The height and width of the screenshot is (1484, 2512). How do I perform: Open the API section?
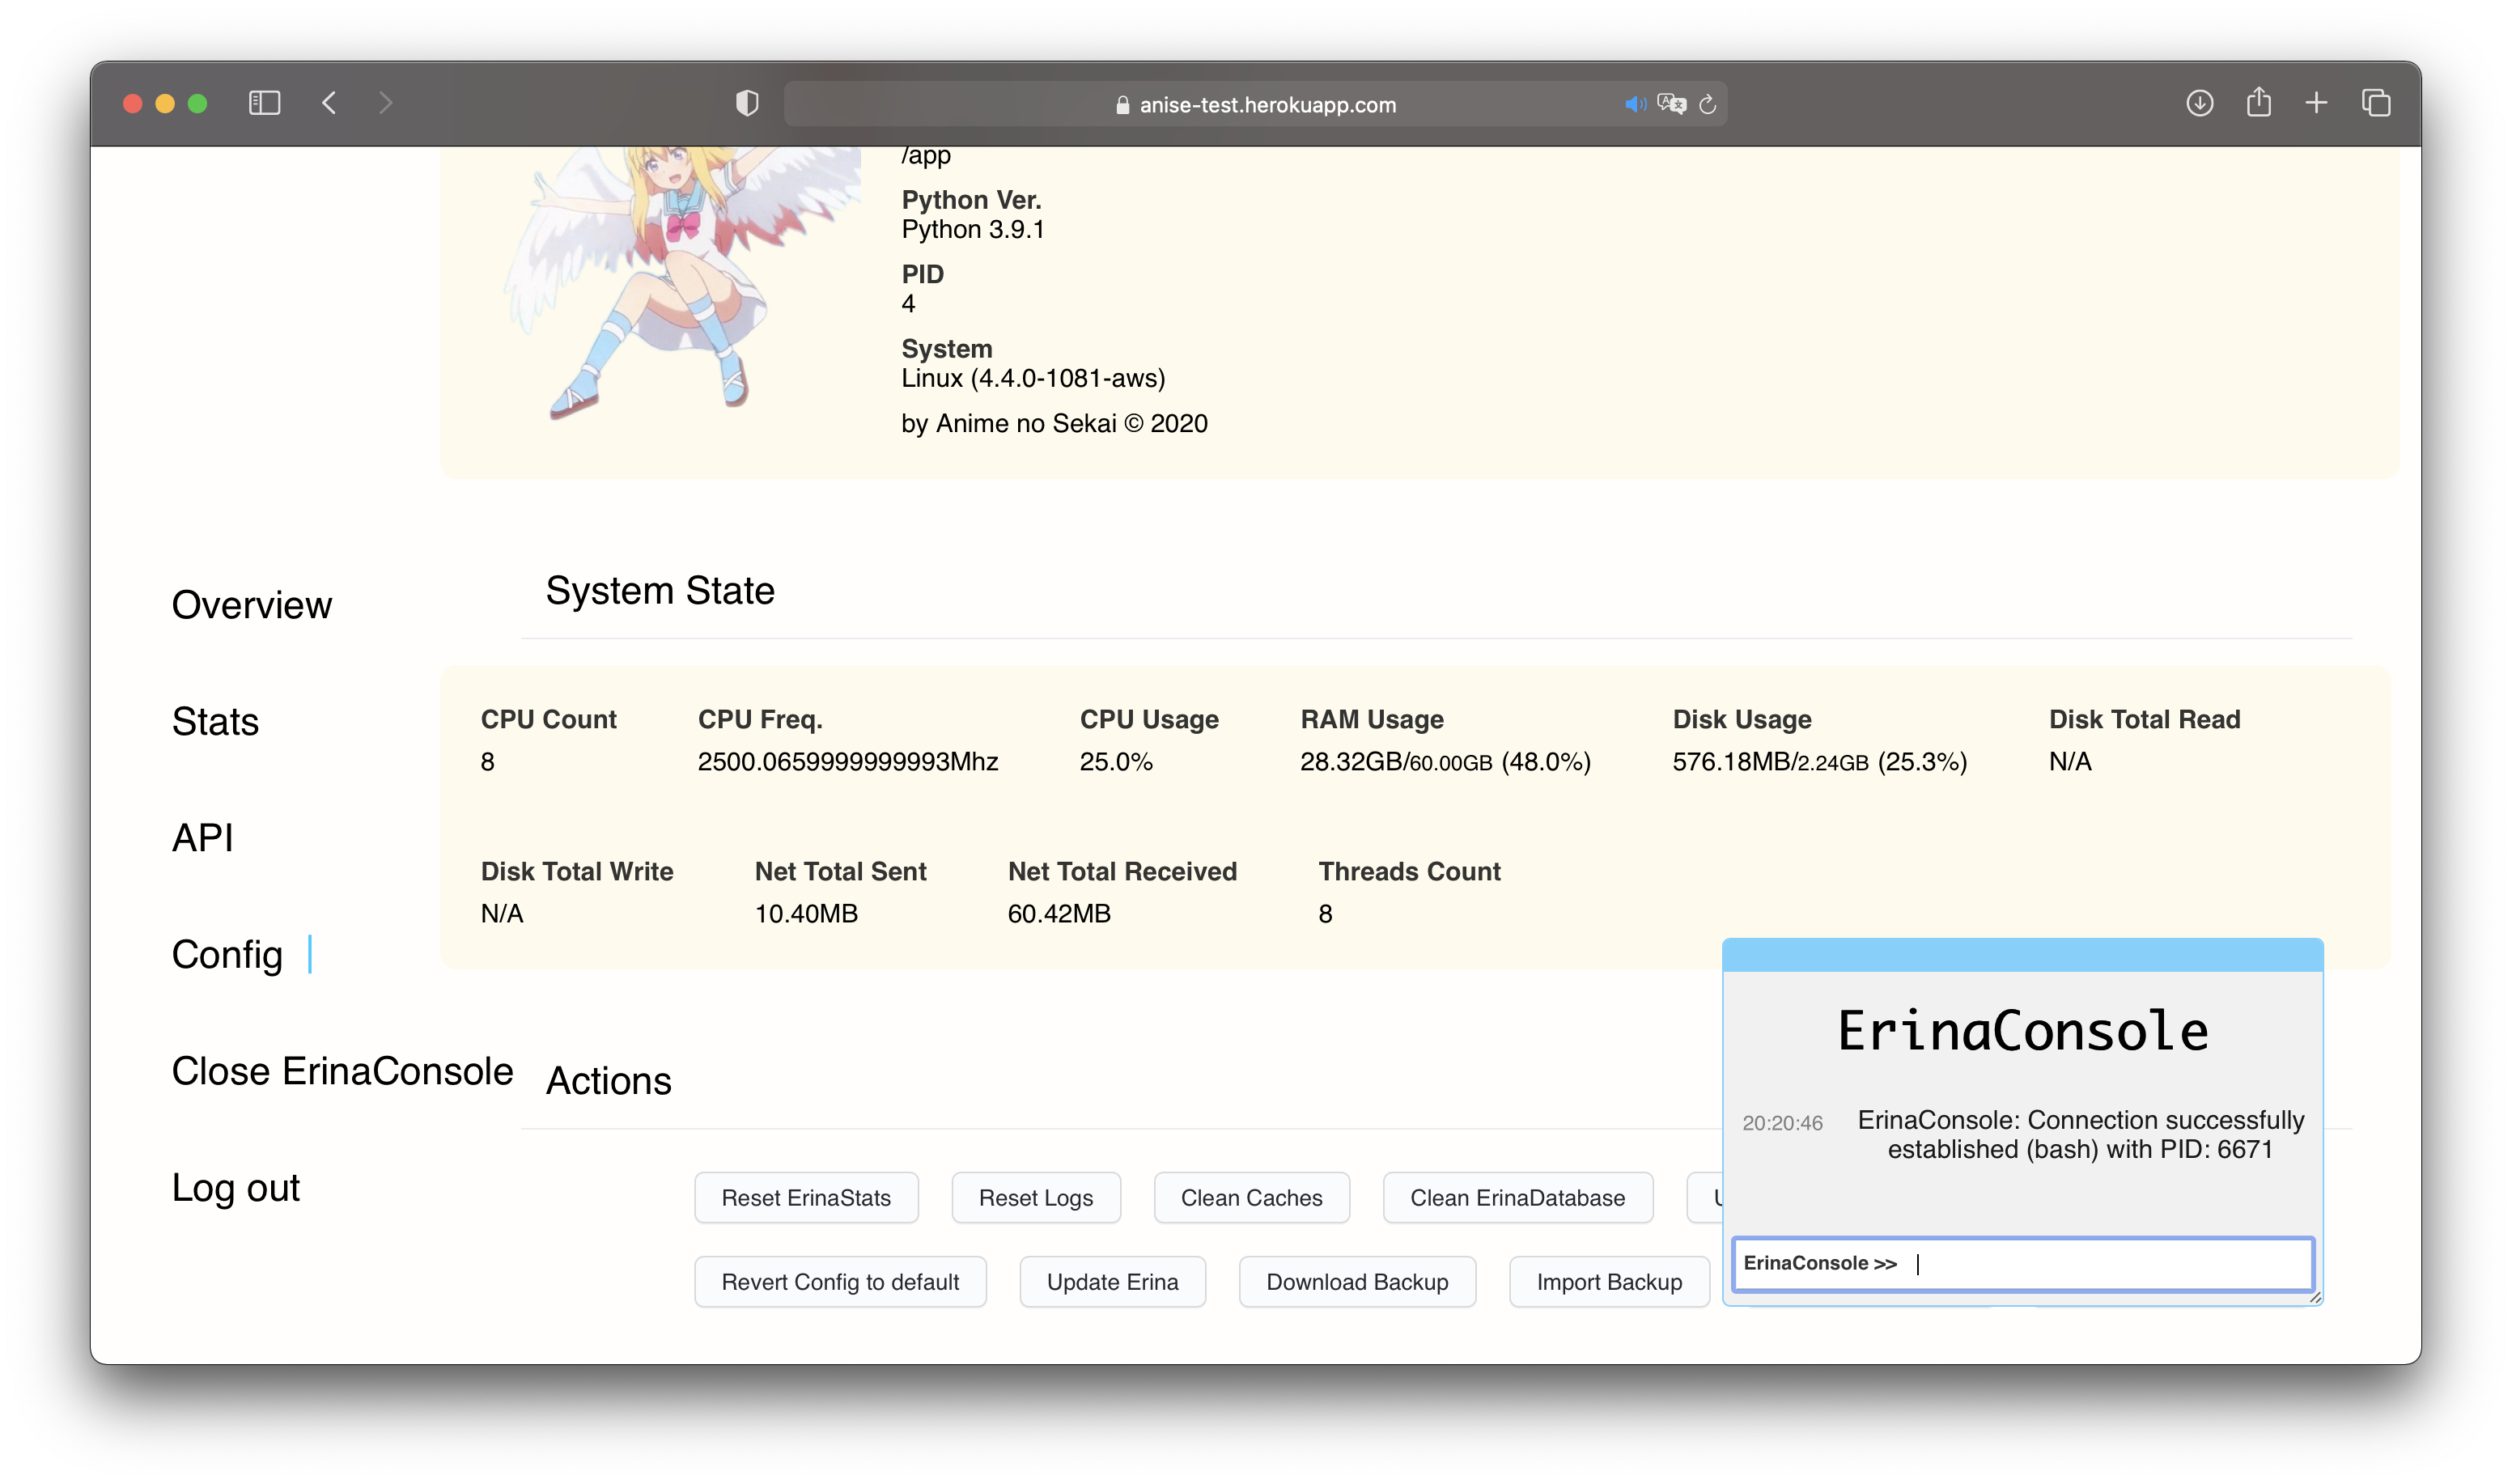coord(202,838)
